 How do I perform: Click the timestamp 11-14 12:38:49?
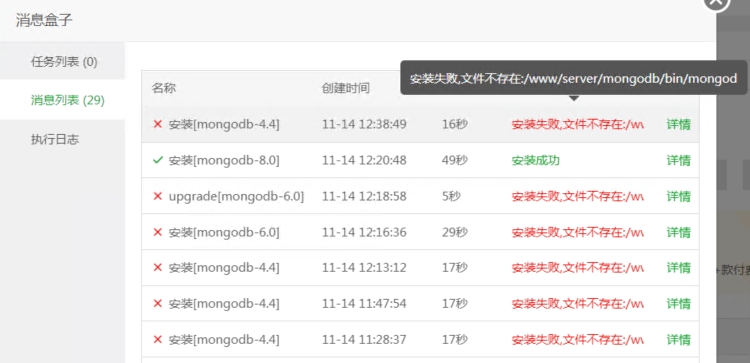click(x=364, y=124)
